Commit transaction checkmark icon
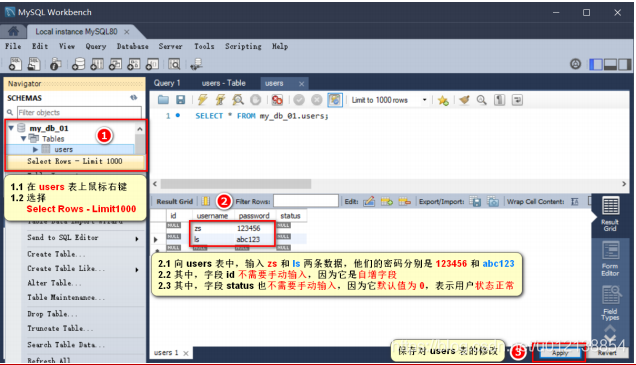Screen dimensions: 636x365 click(299, 100)
